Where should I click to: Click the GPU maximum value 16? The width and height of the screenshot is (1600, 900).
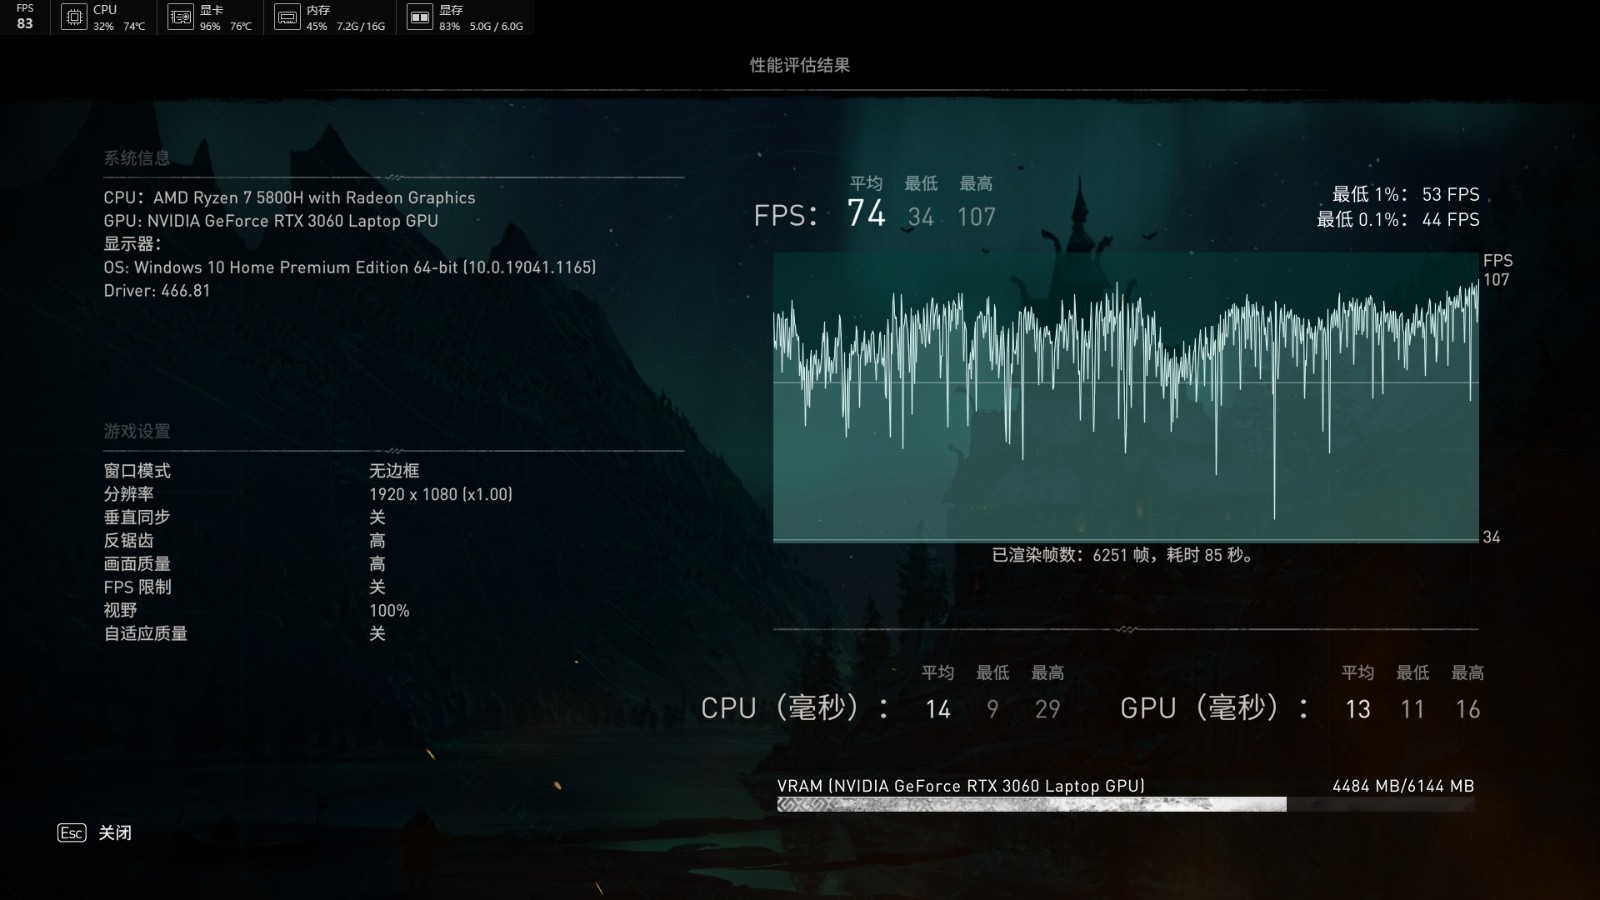1467,709
